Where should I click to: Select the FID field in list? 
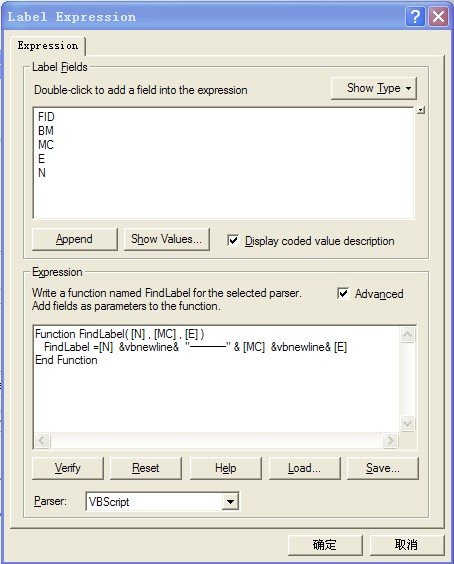46,117
